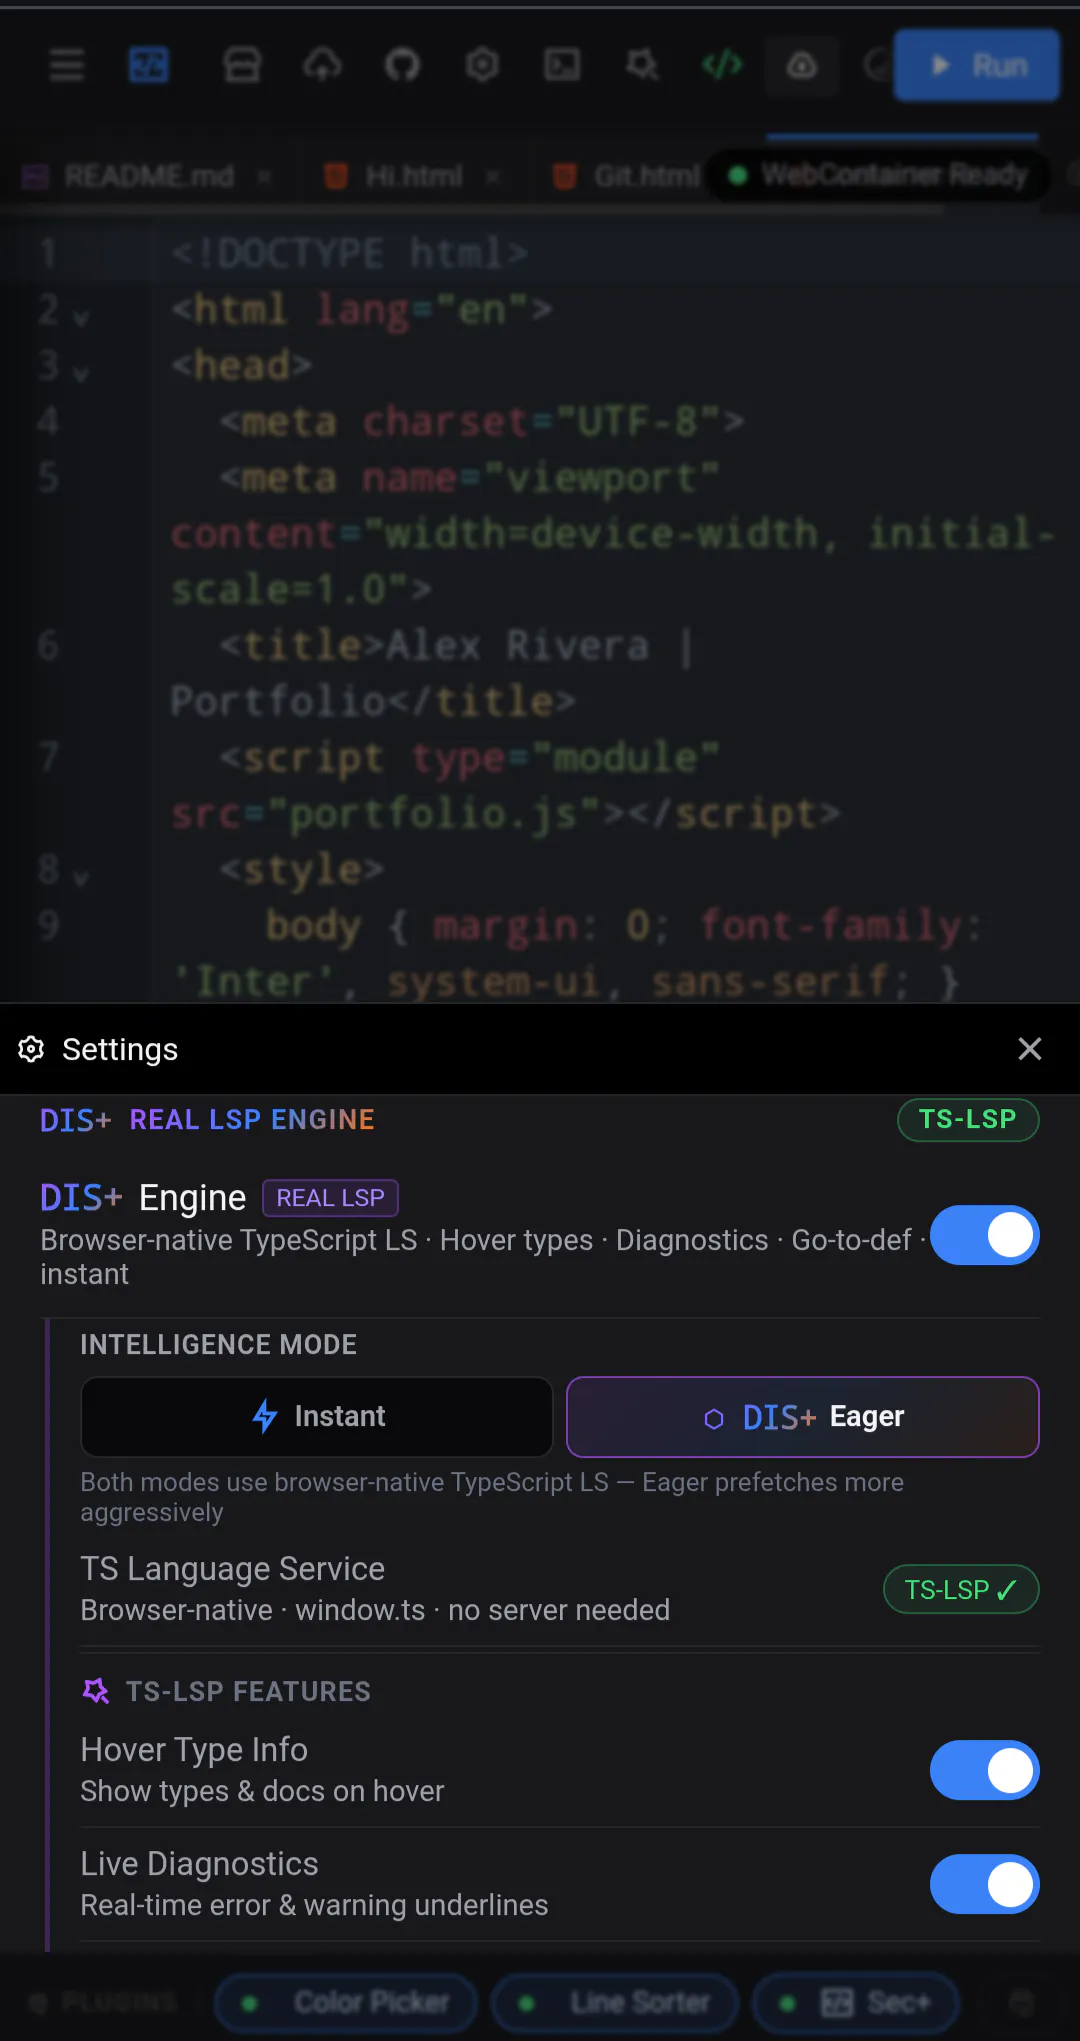The height and width of the screenshot is (2041, 1080).
Task: Toggle the DIS+ Engine switch
Action: point(985,1235)
